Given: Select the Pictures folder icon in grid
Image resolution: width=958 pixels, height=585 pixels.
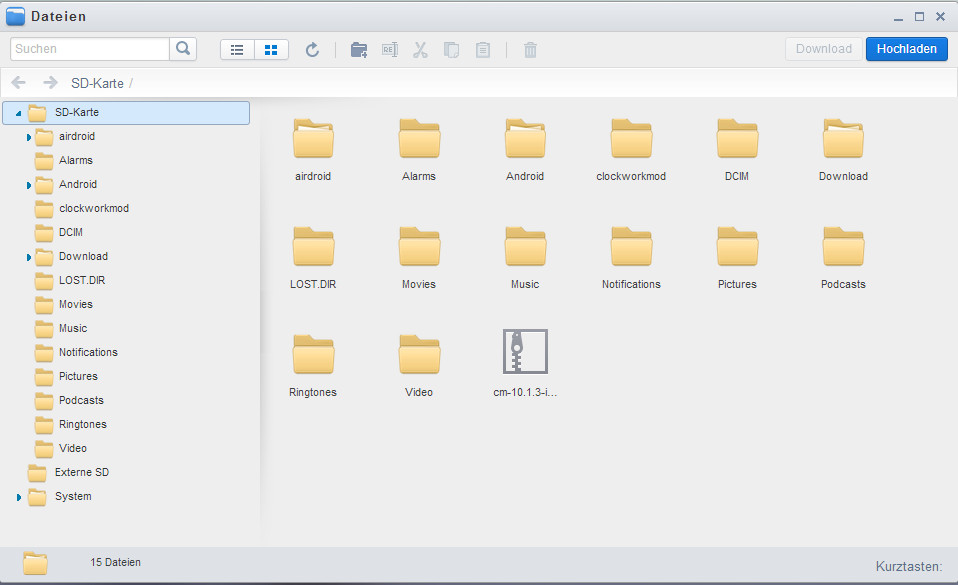Looking at the screenshot, I should click(x=737, y=246).
